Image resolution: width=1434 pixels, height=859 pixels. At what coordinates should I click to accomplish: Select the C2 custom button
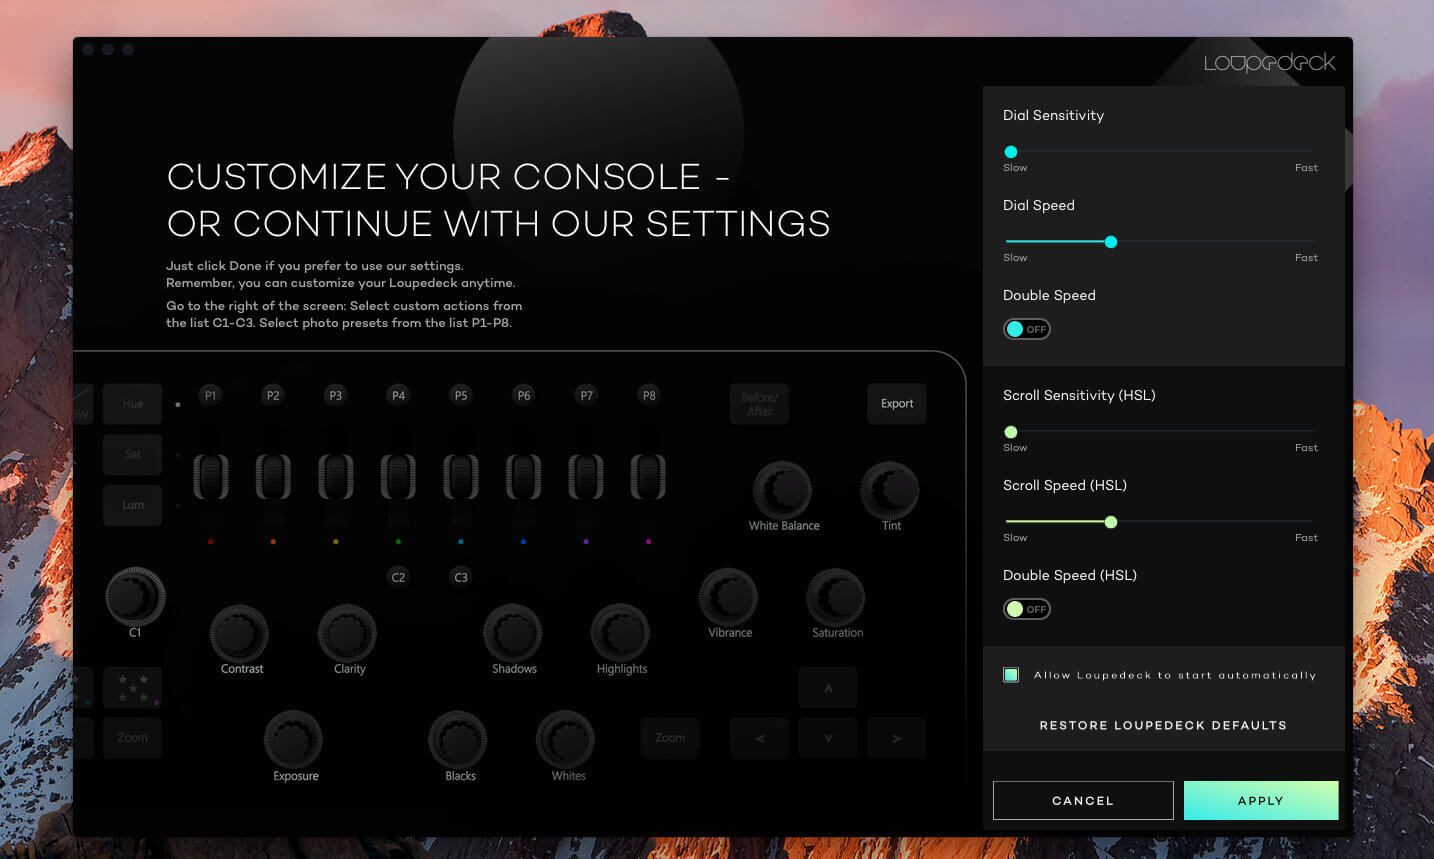(x=398, y=577)
